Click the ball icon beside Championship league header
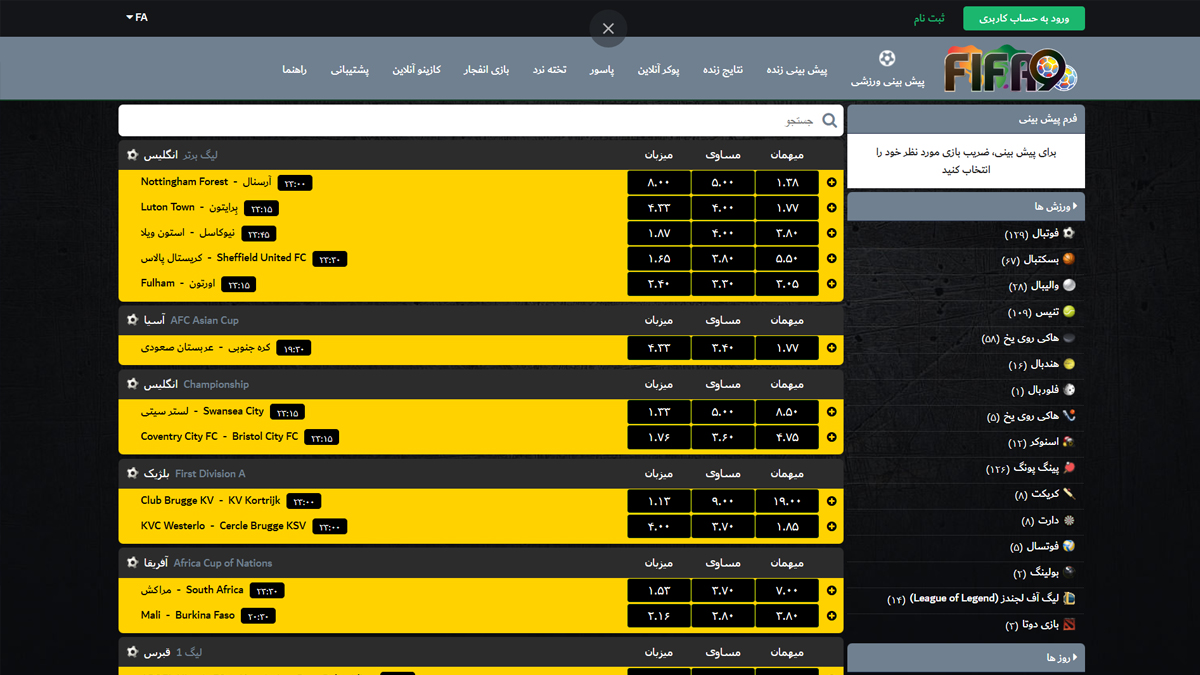 tap(132, 384)
